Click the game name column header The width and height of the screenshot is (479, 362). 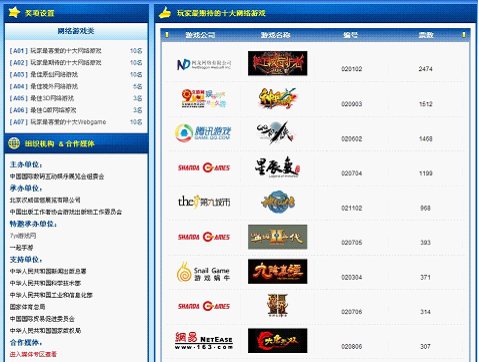coord(275,35)
